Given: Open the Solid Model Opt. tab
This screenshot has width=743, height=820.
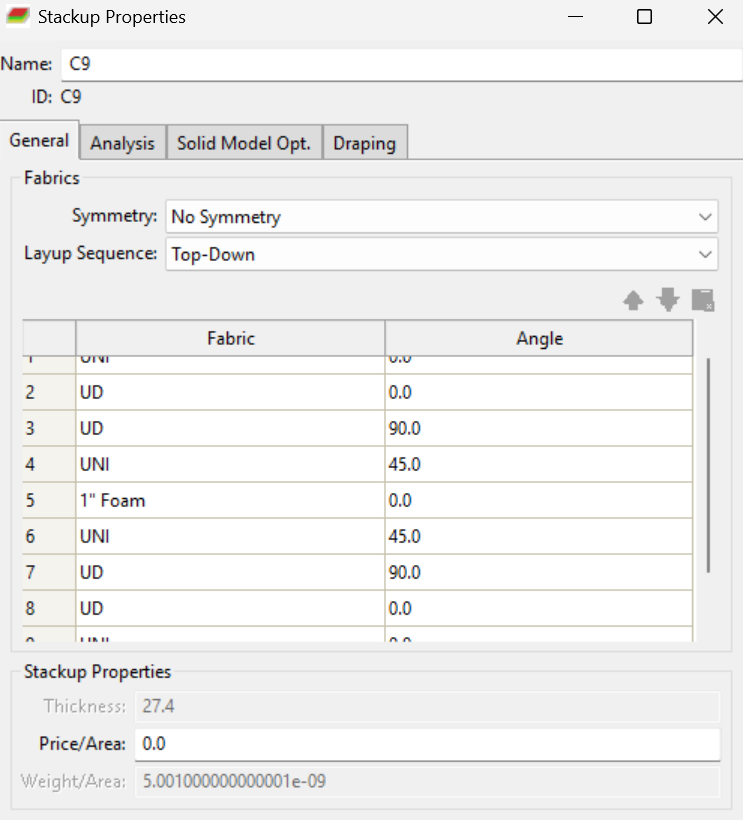Looking at the screenshot, I should click(x=244, y=143).
